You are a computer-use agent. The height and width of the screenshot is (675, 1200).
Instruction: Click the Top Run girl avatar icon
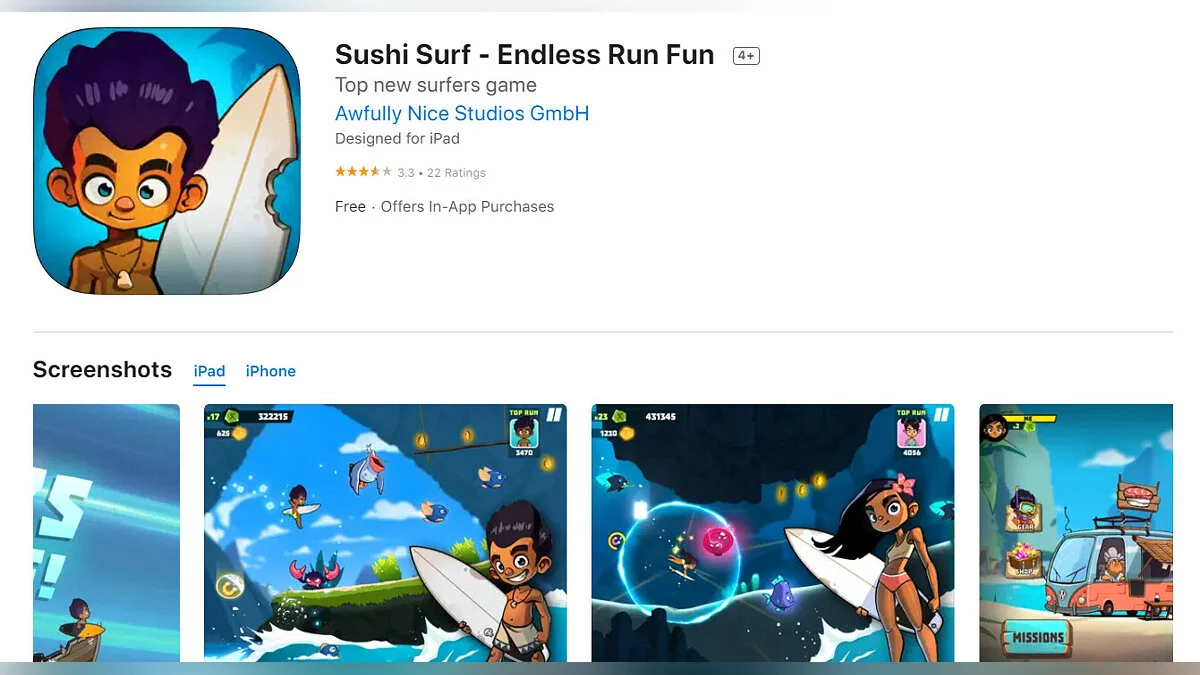point(911,434)
